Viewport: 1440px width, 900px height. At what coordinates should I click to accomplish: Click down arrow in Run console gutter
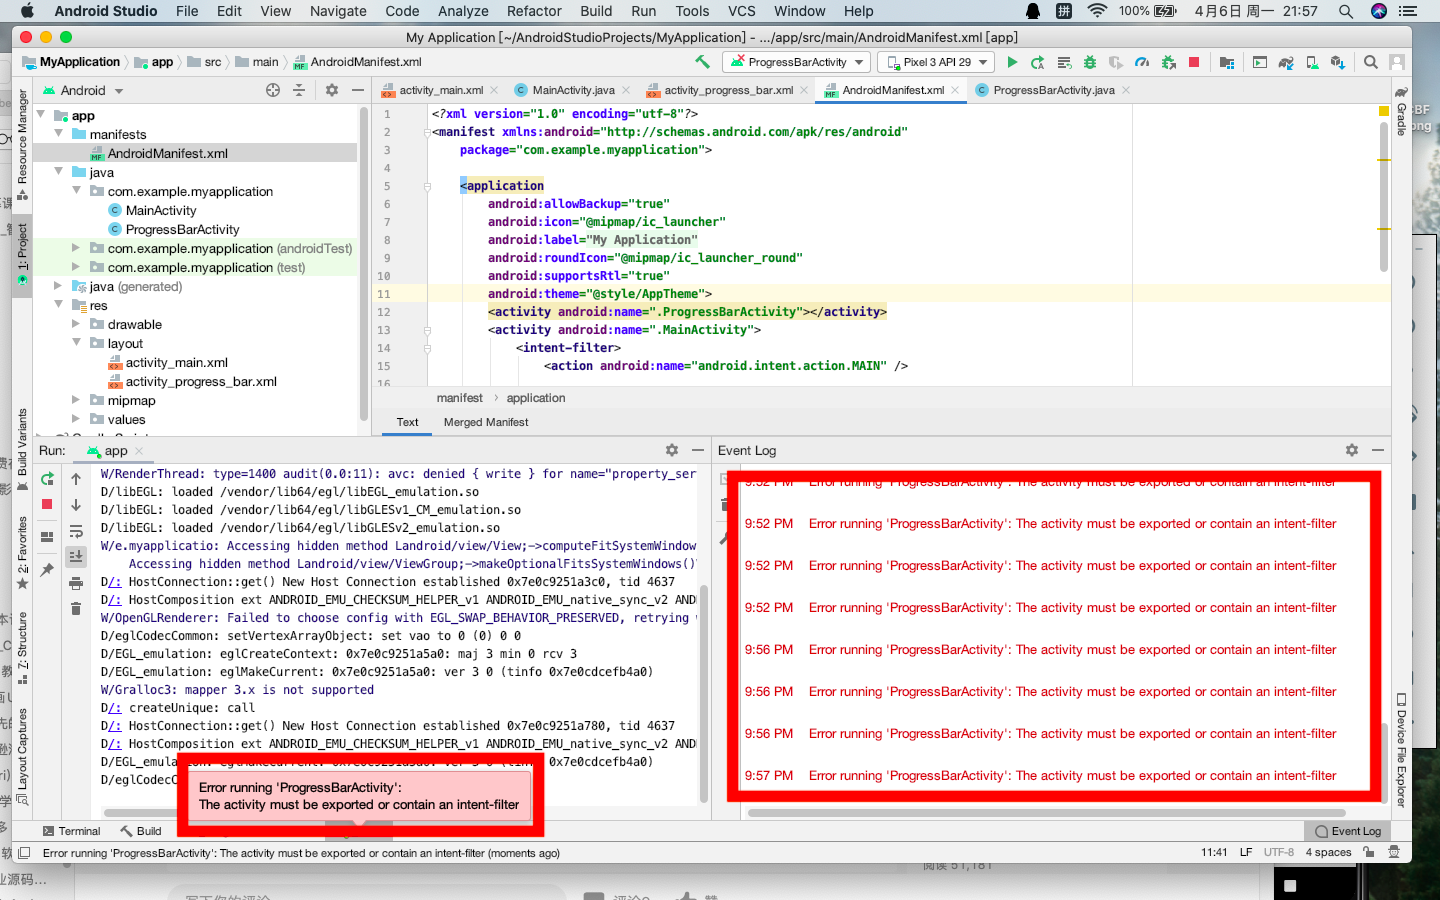(x=76, y=505)
